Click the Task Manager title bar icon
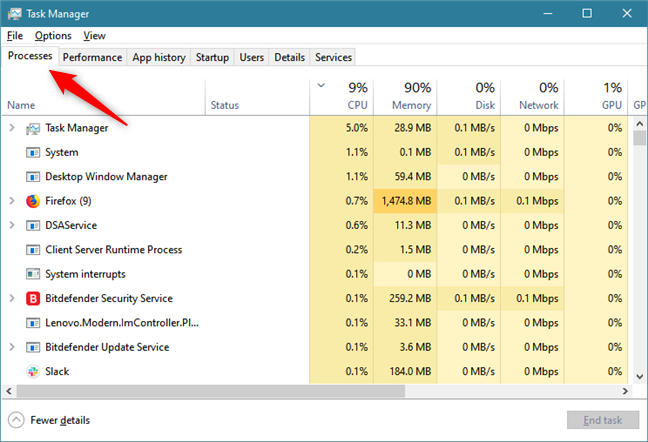The height and width of the screenshot is (442, 648). pos(14,14)
